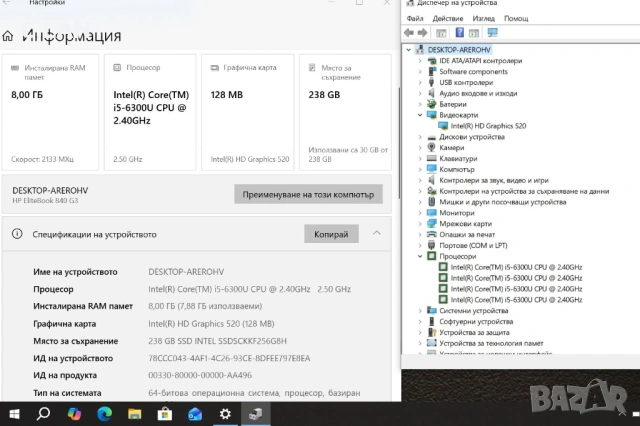Expand the Камери node
640x426 pixels.
[x=420, y=148]
